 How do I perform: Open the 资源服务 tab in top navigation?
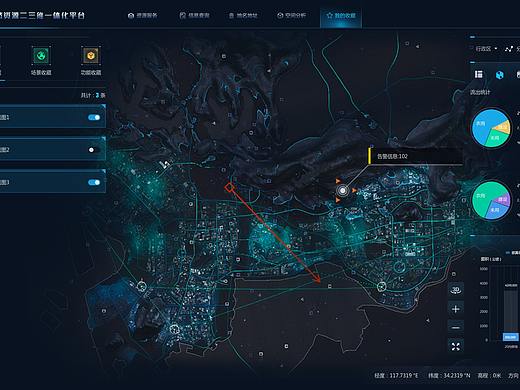[x=142, y=15]
